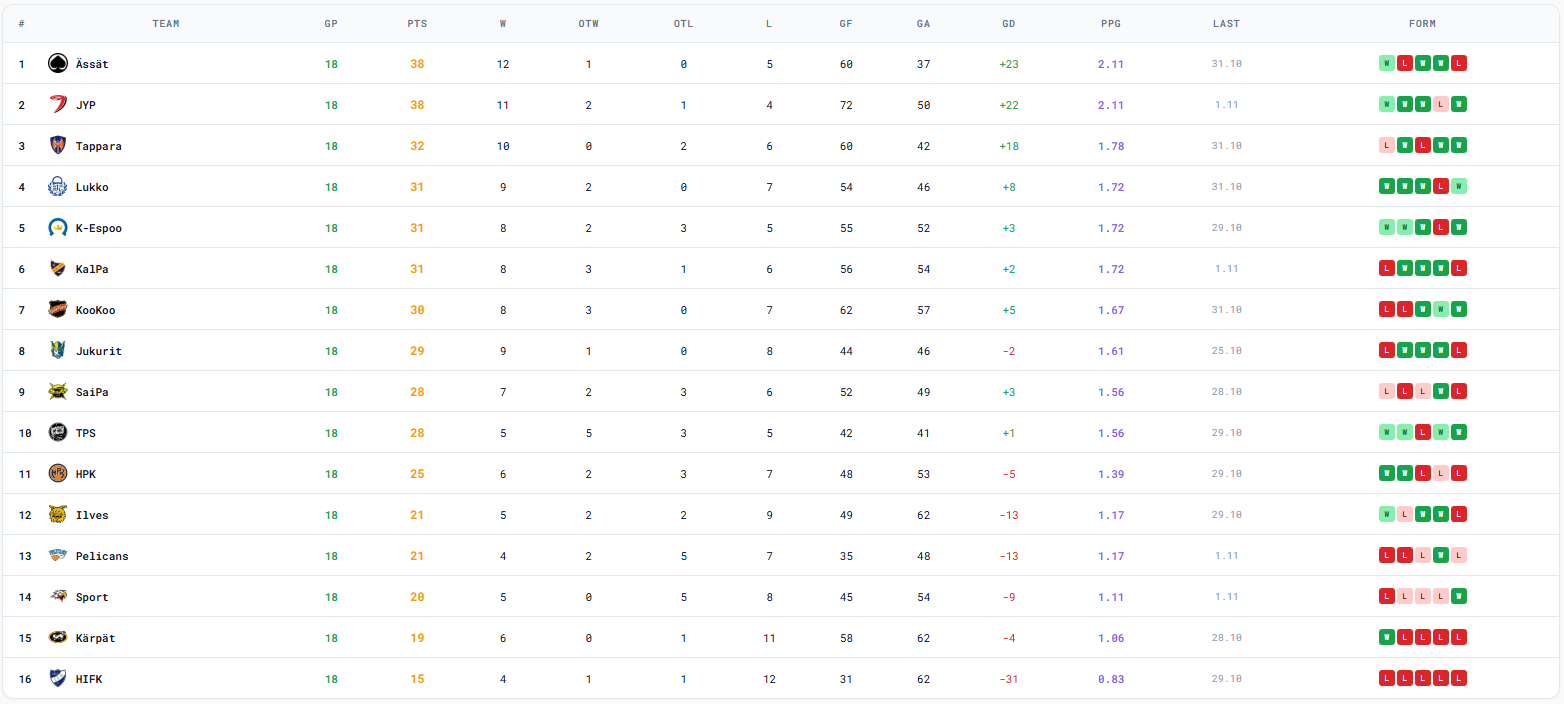Sort by the GD column header
The height and width of the screenshot is (704, 1564).
[1008, 23]
